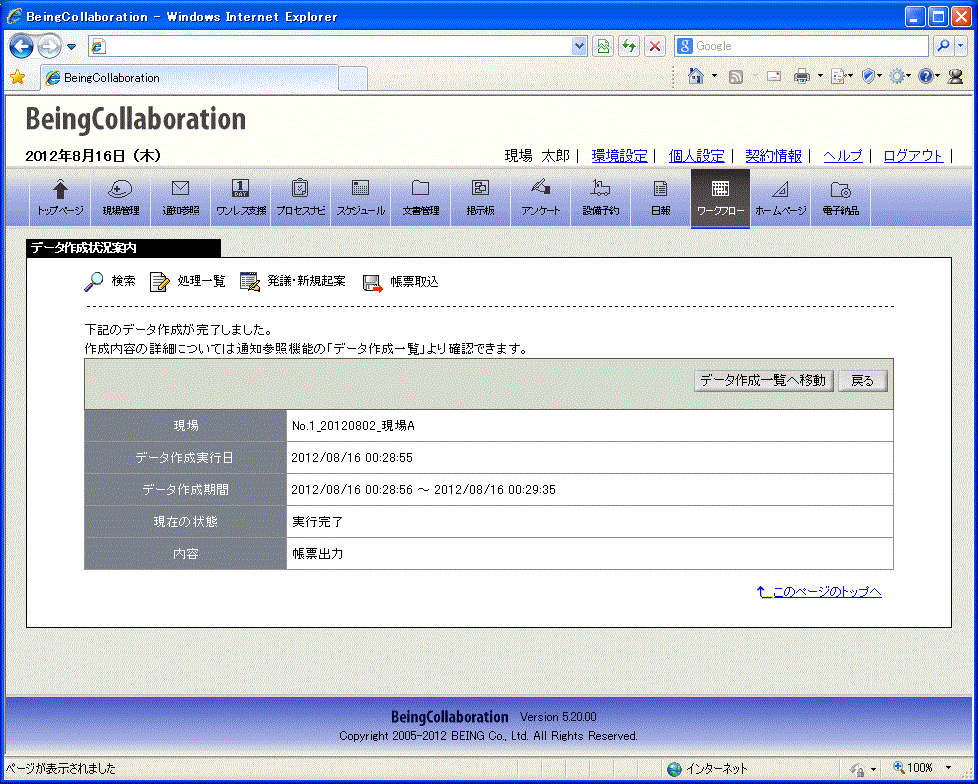Click ログアウト link

[x=913, y=156]
